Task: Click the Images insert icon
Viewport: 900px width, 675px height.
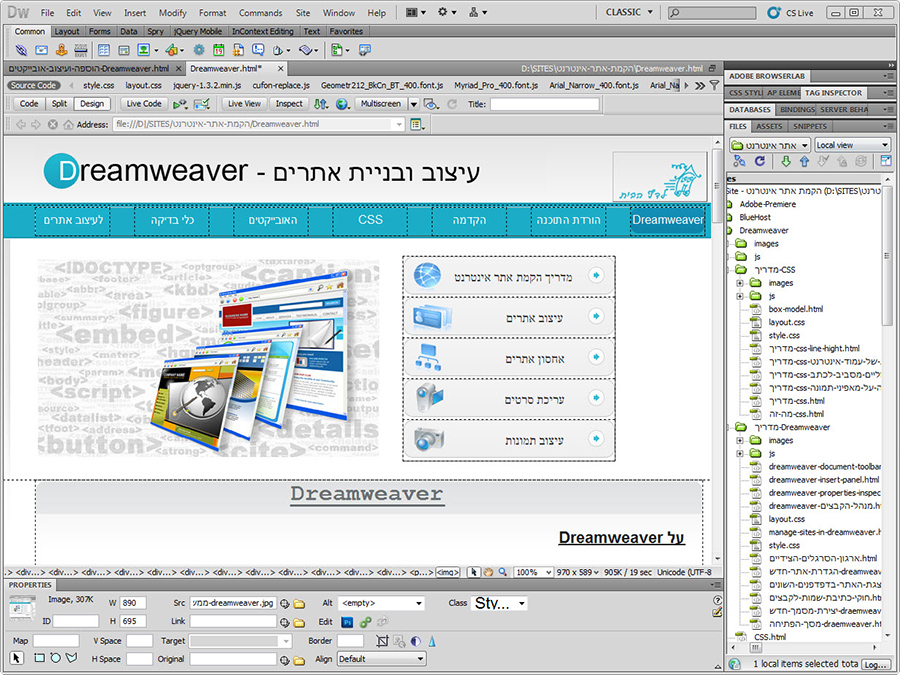Action: [x=143, y=51]
